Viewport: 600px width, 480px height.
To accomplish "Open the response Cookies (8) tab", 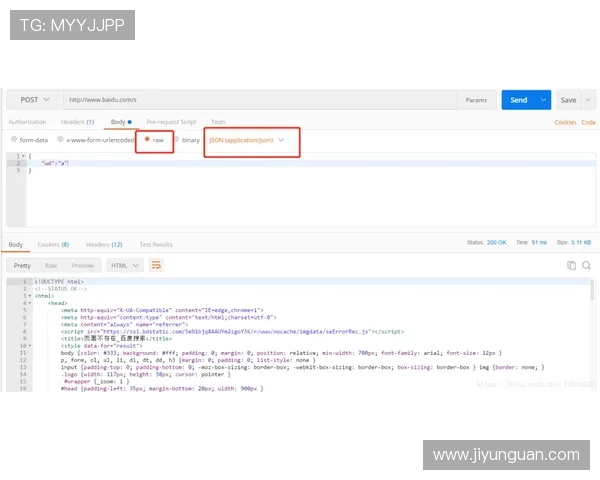I will pyautogui.click(x=53, y=244).
